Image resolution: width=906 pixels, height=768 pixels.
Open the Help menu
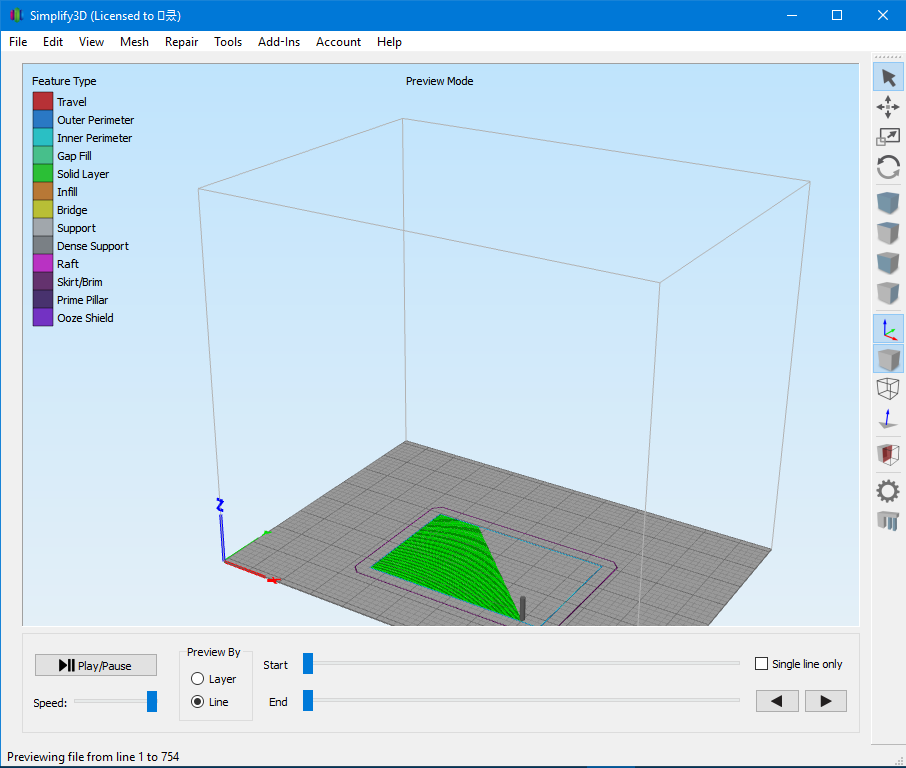[389, 42]
